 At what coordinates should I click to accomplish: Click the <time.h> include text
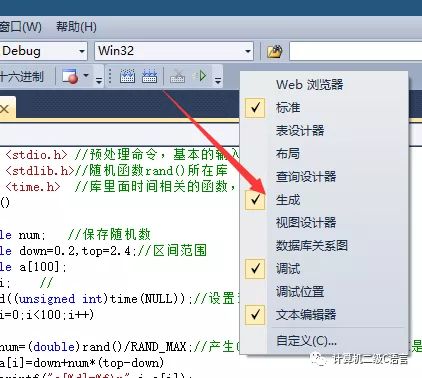click(x=33, y=187)
